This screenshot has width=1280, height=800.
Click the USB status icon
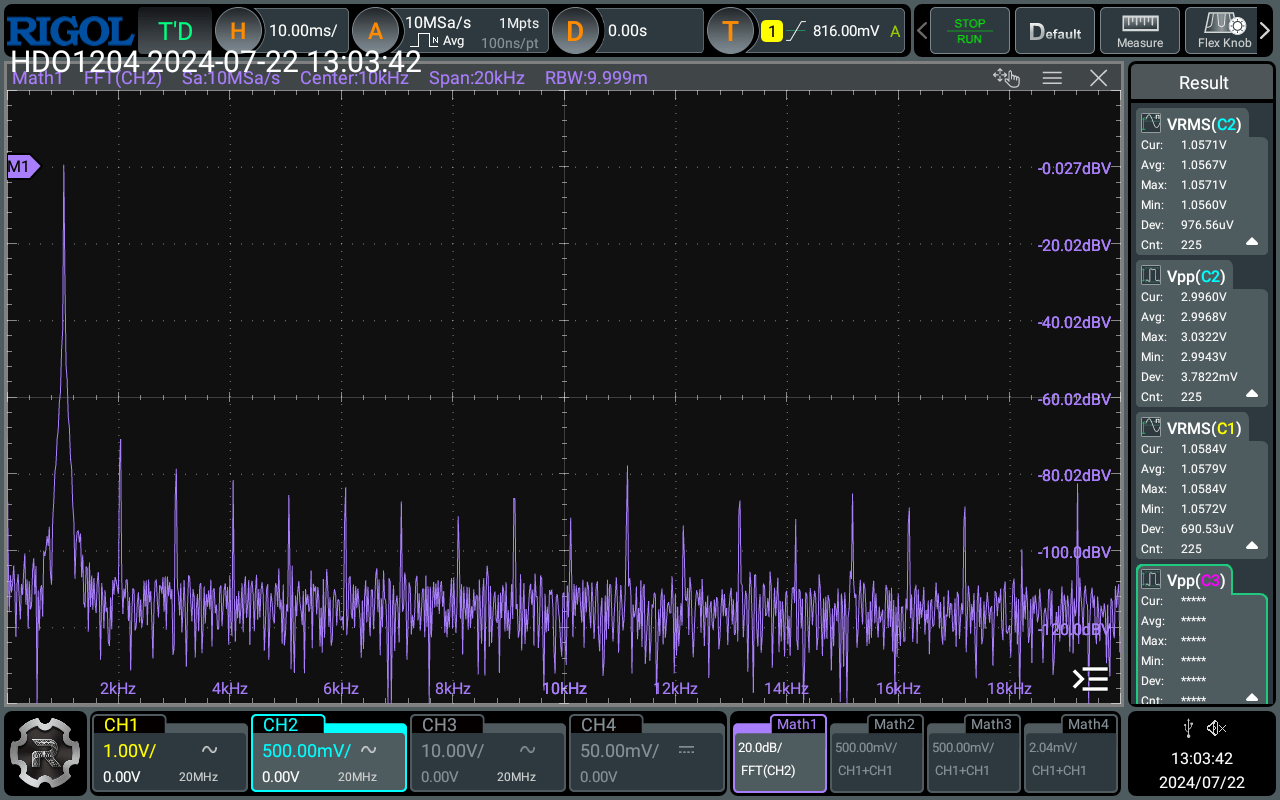(1187, 728)
